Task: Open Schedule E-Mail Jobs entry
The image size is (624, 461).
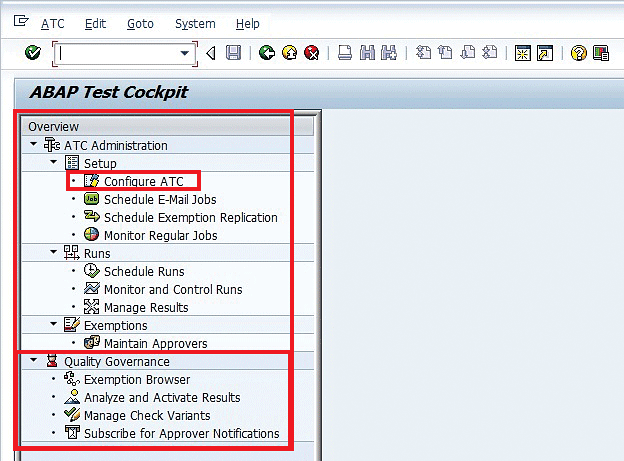Action: click(x=160, y=199)
